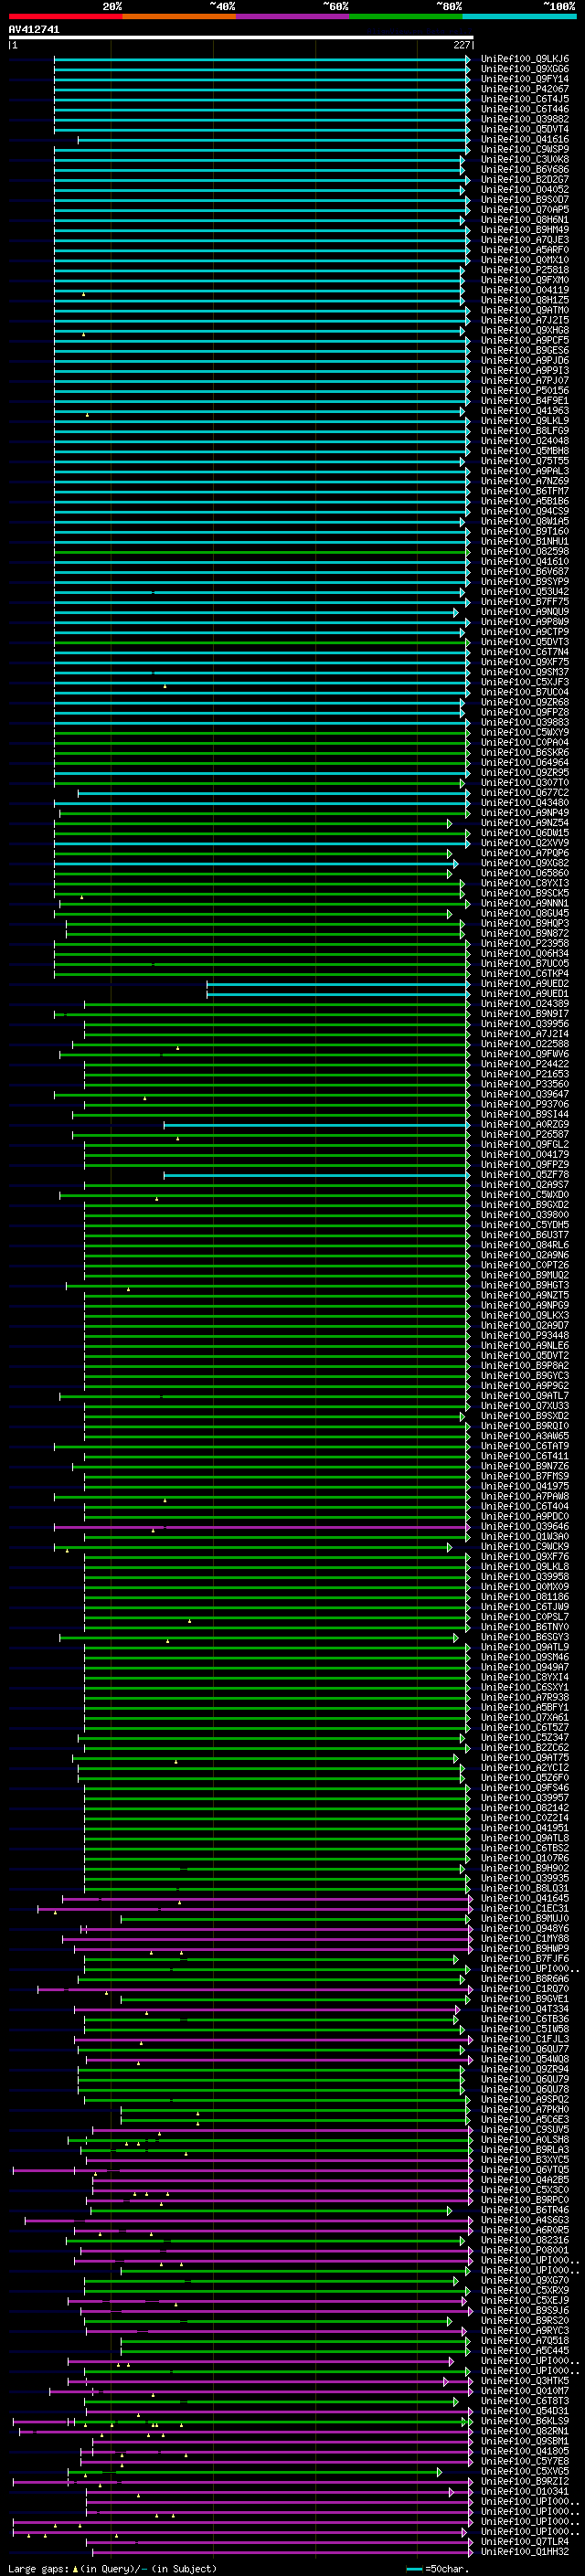585x2576 pixels.
Task: Click the label UniRef100_B3XYC5
Action: [x=524, y=2159]
